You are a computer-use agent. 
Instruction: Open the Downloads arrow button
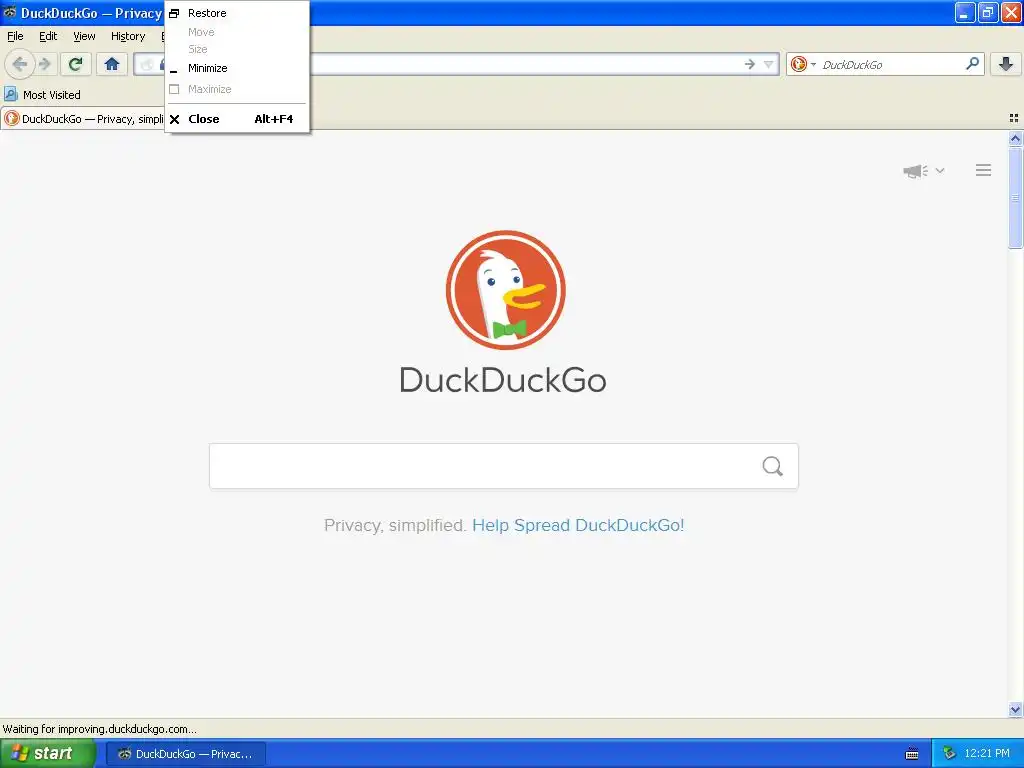(1006, 64)
